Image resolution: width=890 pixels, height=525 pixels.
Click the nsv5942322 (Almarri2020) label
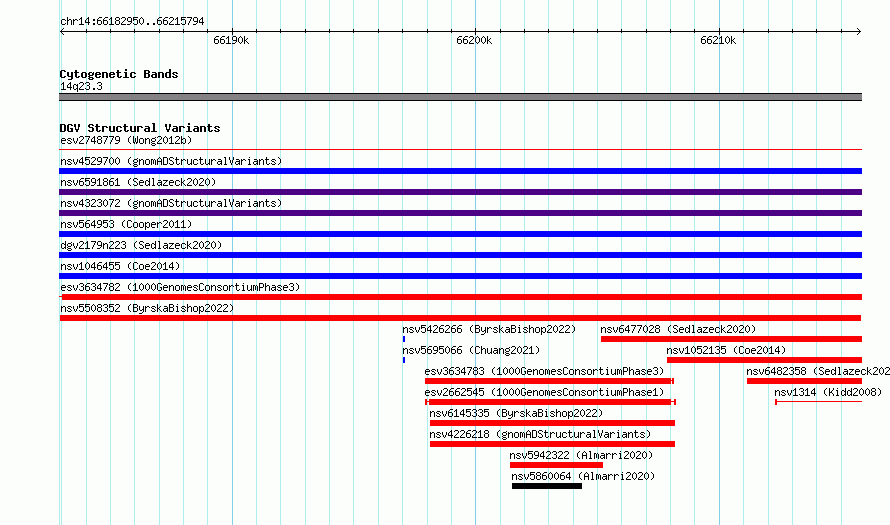click(581, 455)
